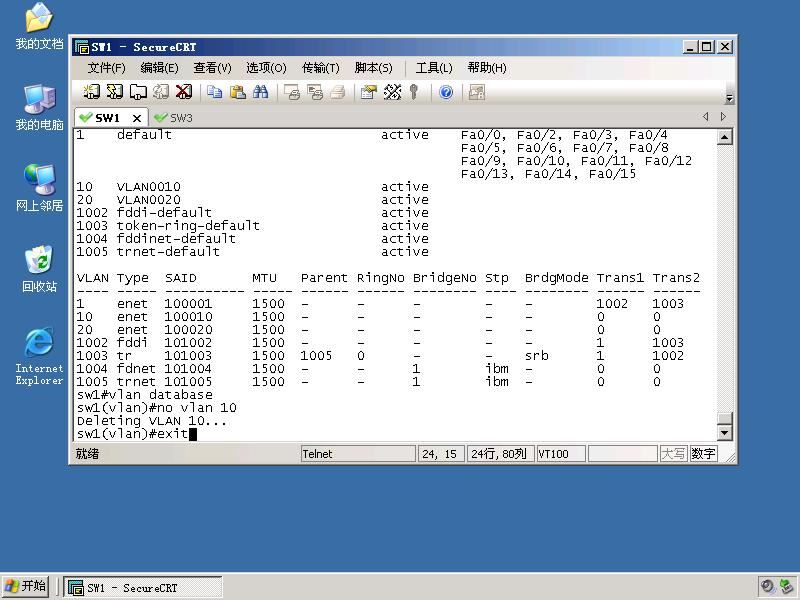Open the 选项(O) menu
The height and width of the screenshot is (600, 800).
tap(266, 68)
